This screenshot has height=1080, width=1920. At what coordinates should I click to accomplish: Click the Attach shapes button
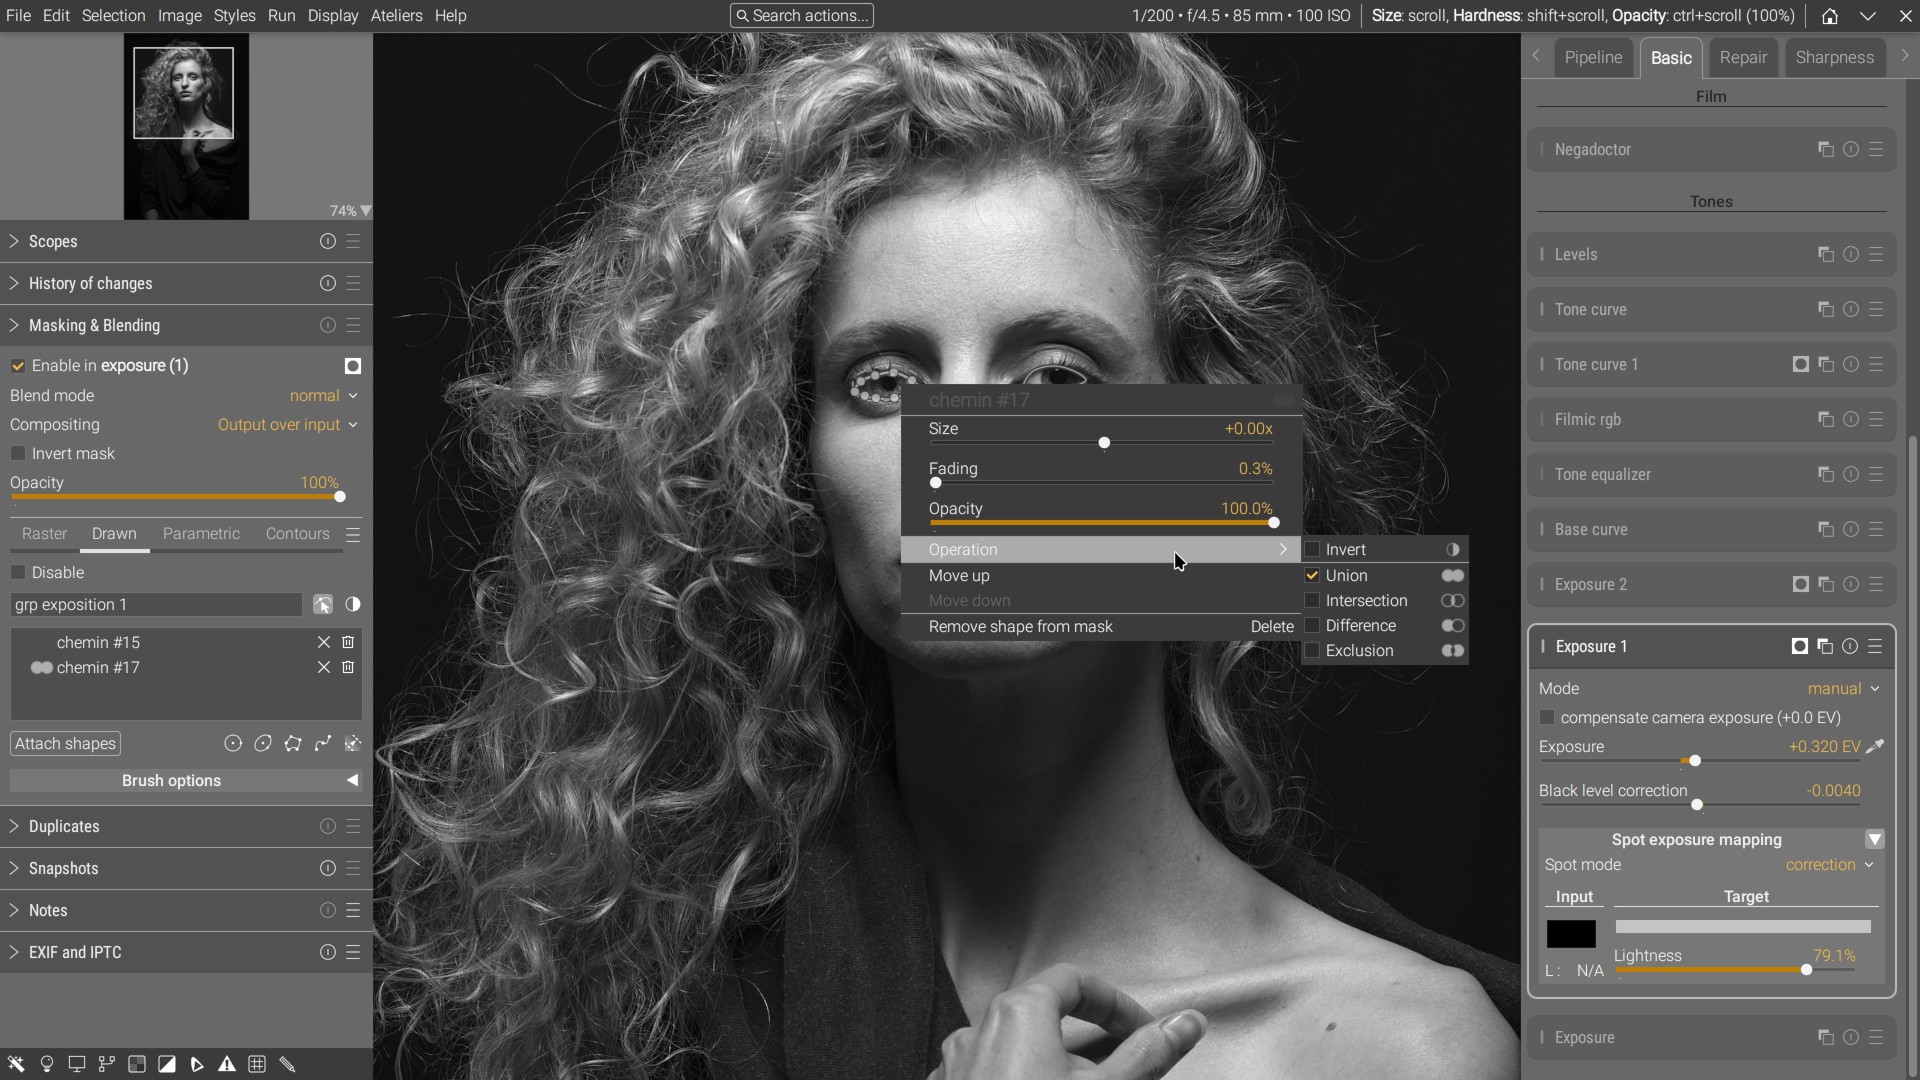pyautogui.click(x=65, y=743)
